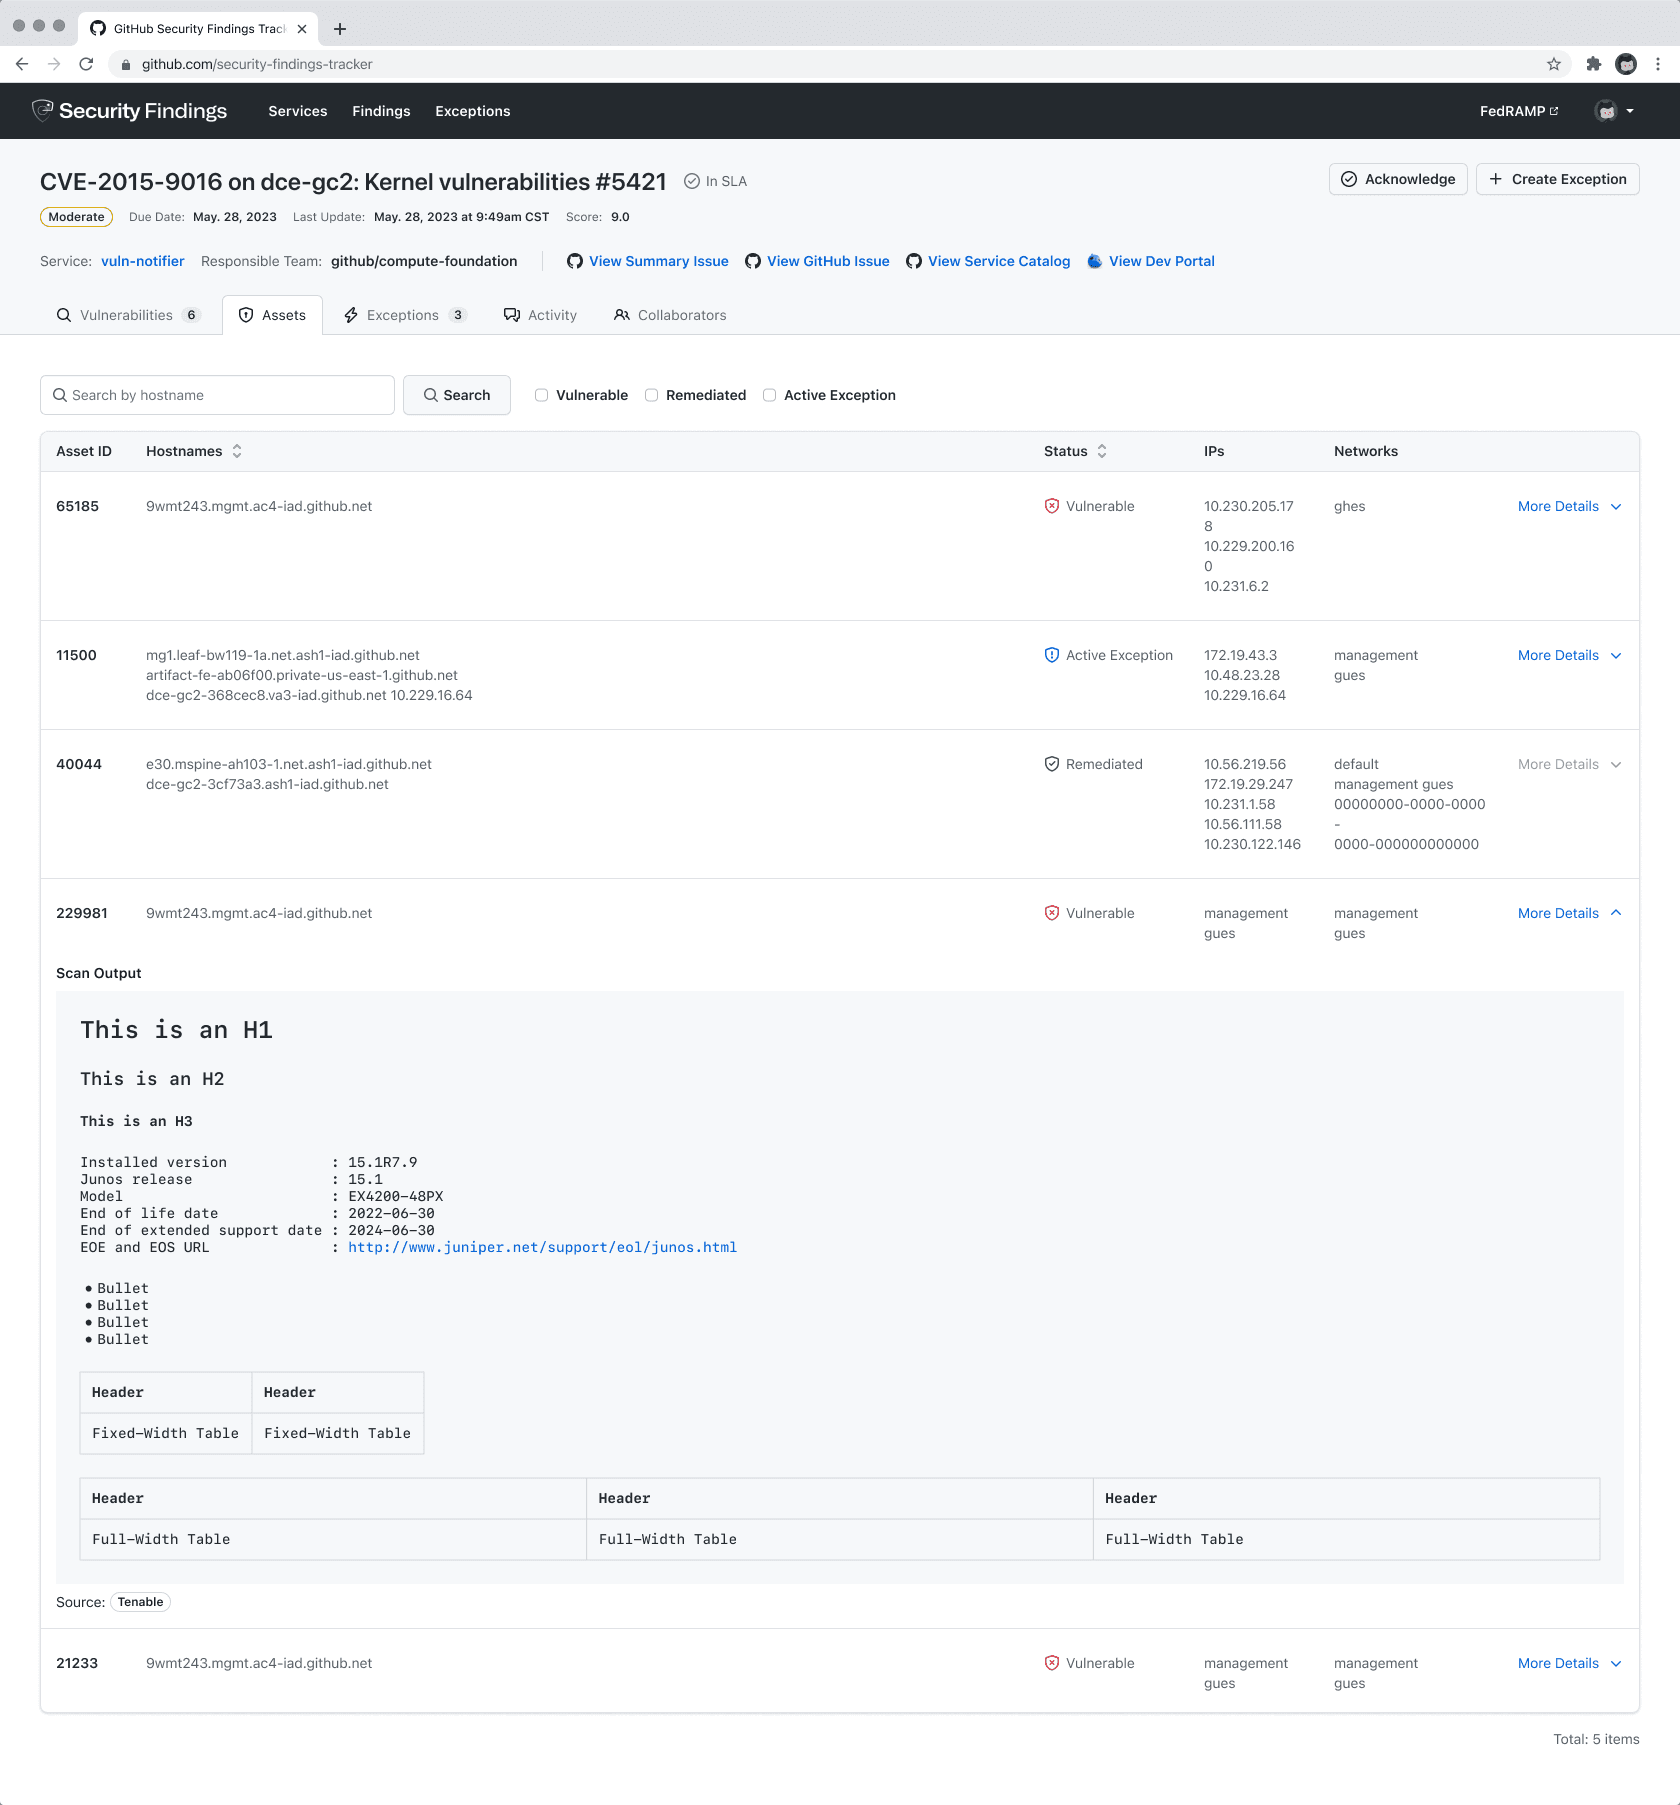Click the Security Findings shield logo
This screenshot has height=1805, width=1680.
point(42,111)
